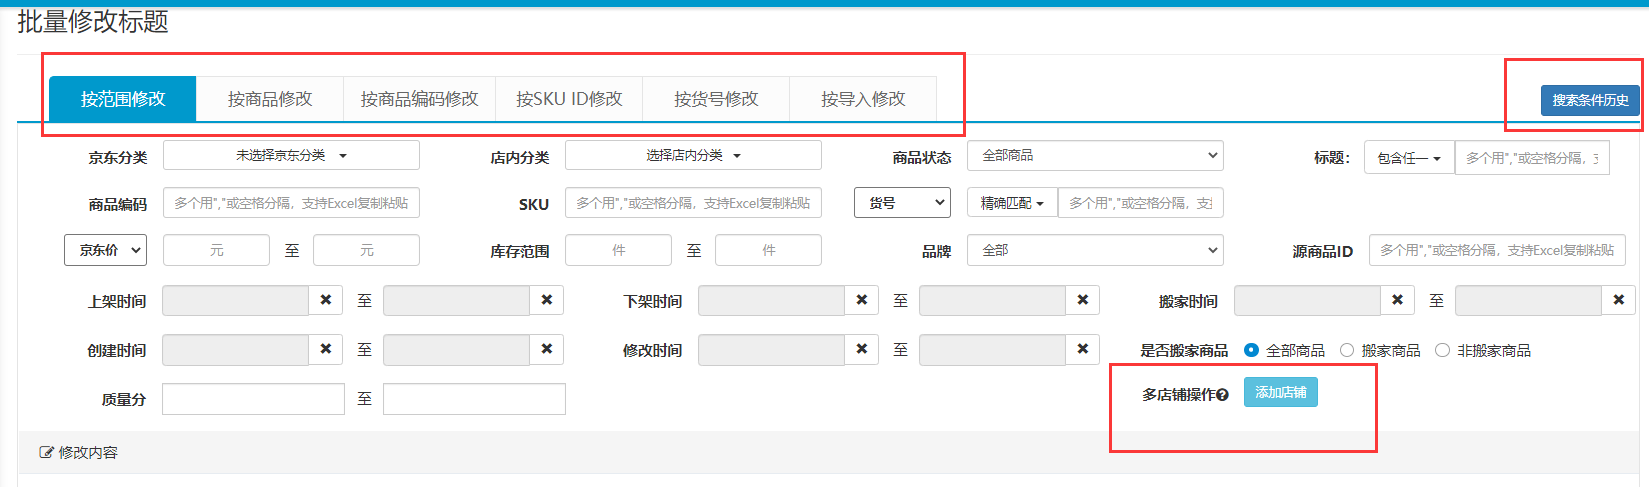Click the 添加店铺 button
The width and height of the screenshot is (1649, 487).
[1281, 392]
